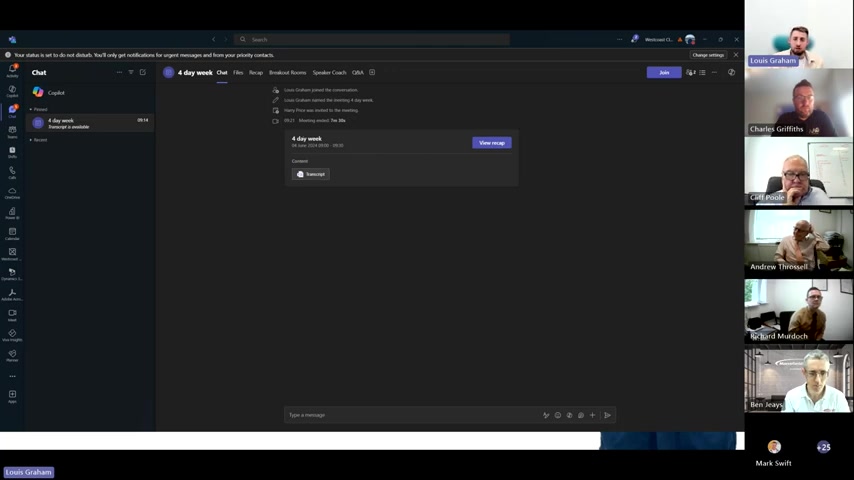The height and width of the screenshot is (480, 854).
Task: Start a new chat with compose icon
Action: [143, 72]
